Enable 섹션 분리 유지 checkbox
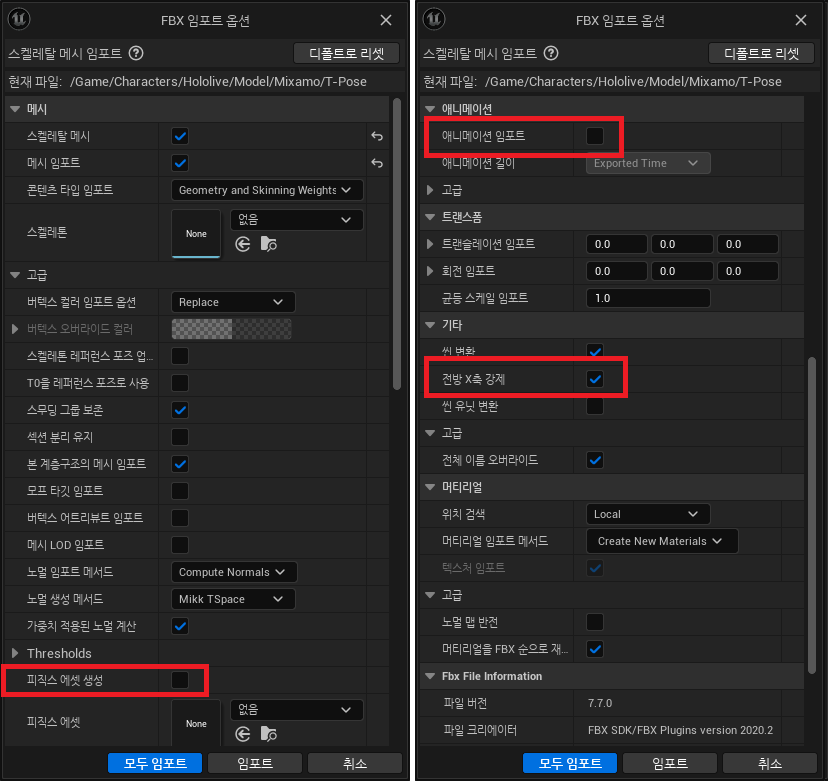This screenshot has width=828, height=781. (x=180, y=437)
